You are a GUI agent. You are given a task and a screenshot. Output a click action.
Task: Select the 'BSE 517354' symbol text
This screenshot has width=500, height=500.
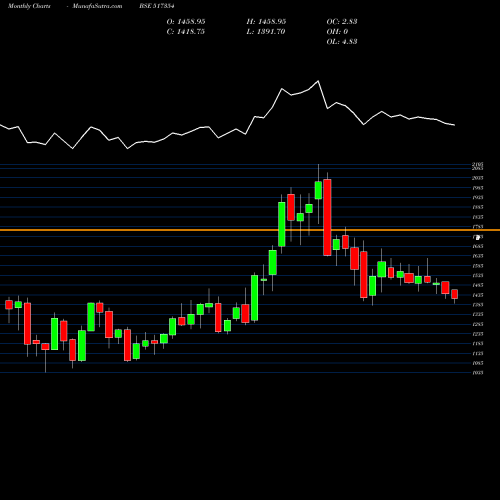pos(157,6)
